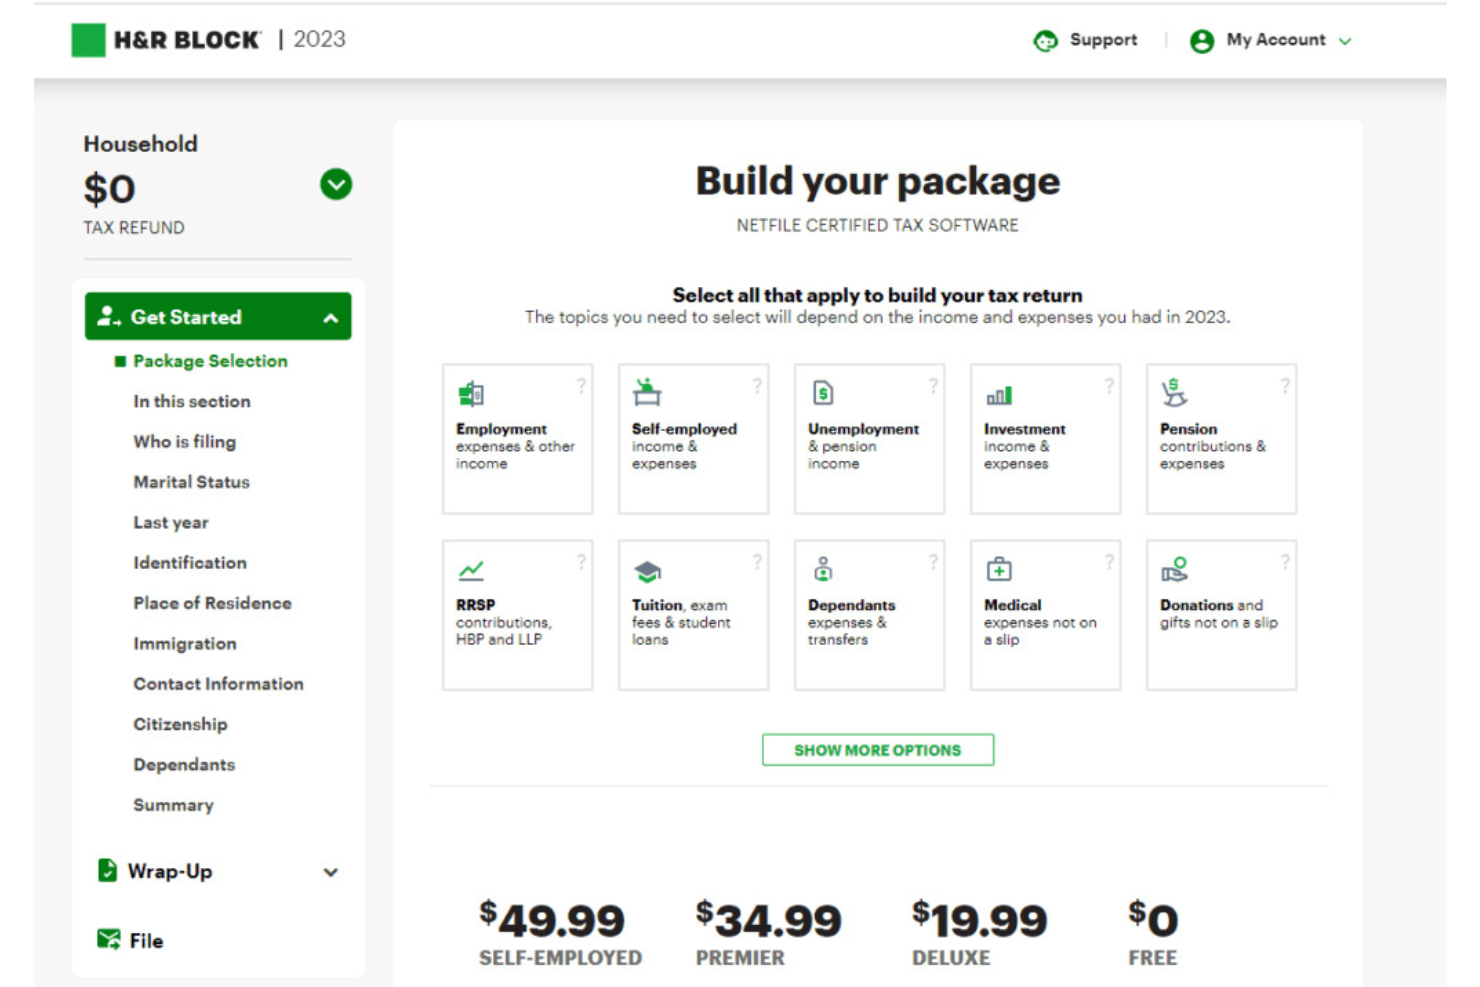Click the Wrap-Up document icon
This screenshot has width=1480, height=987.
tap(107, 870)
